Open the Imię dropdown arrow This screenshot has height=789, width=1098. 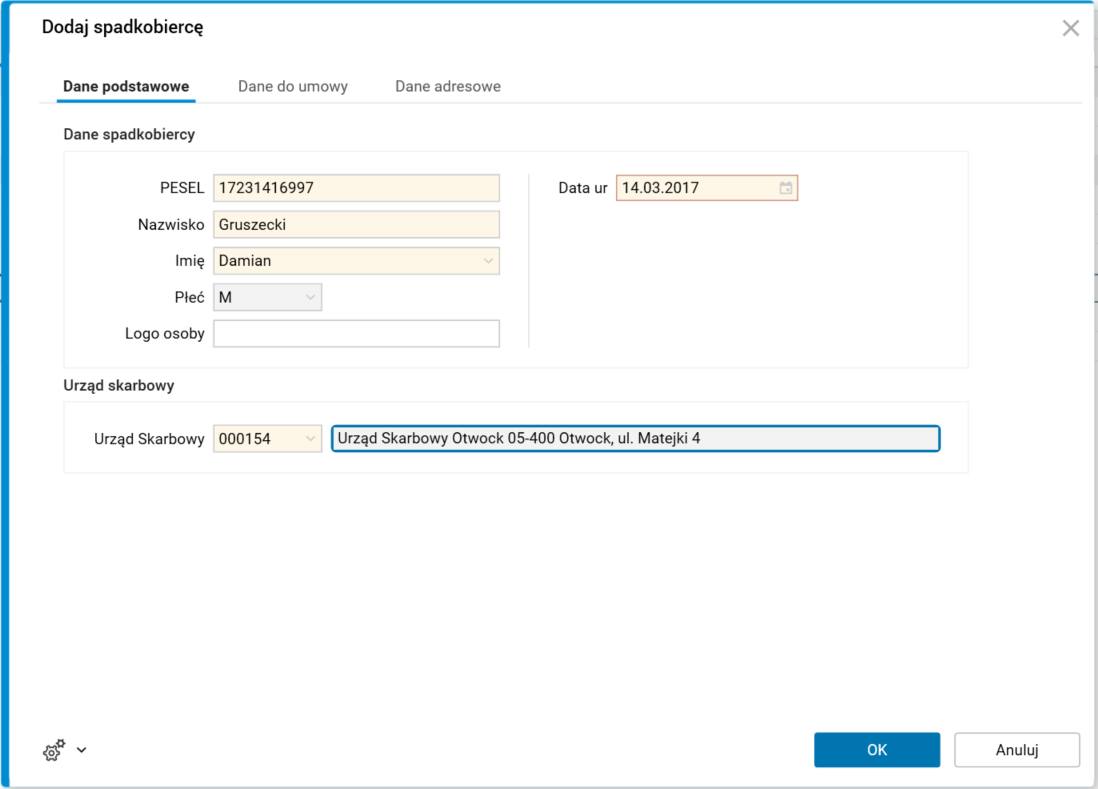(x=488, y=261)
